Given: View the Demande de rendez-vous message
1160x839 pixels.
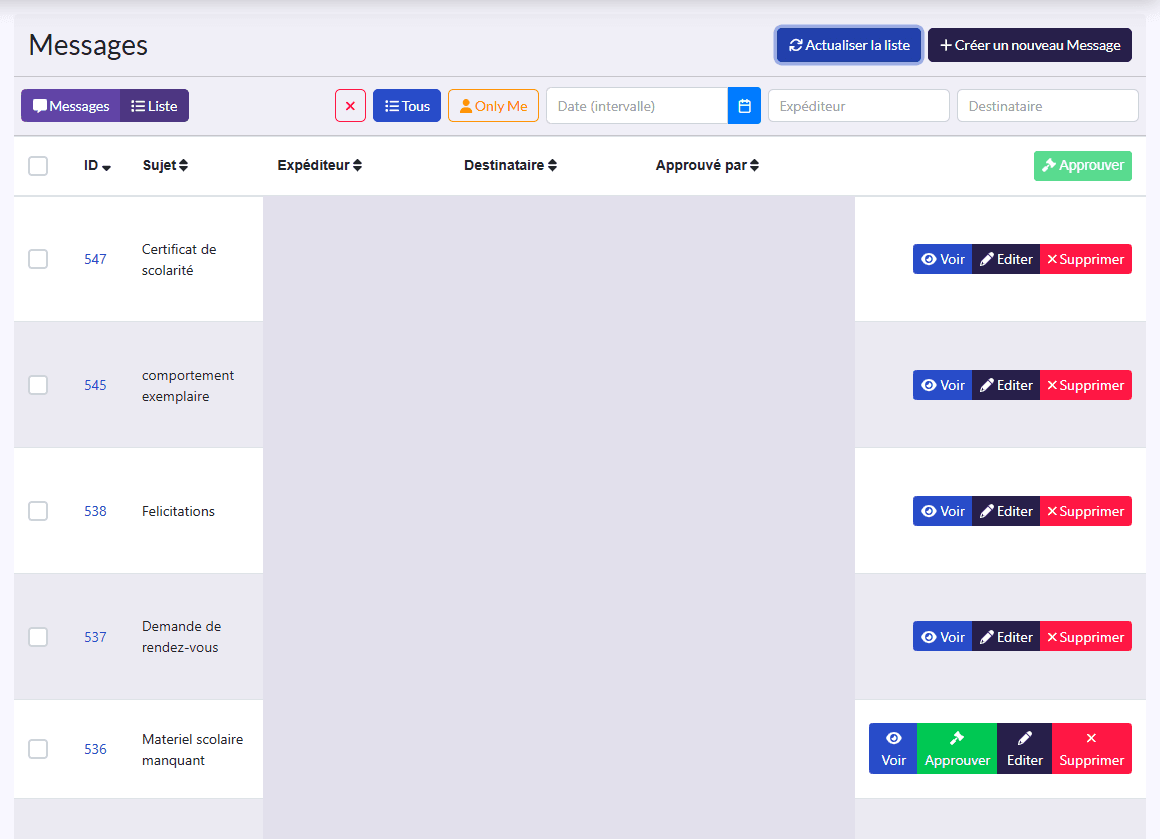Looking at the screenshot, I should pyautogui.click(x=942, y=636).
